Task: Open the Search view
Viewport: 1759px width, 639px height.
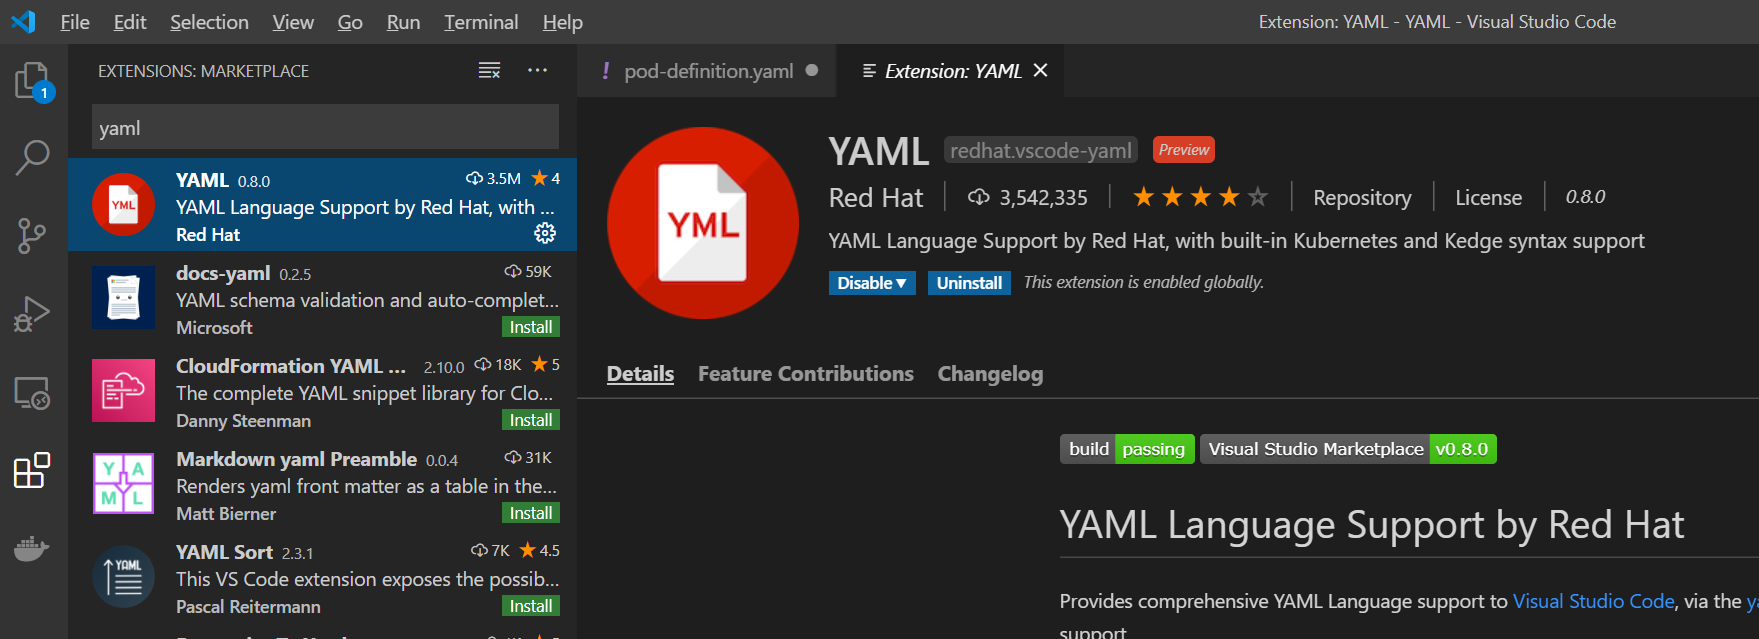Action: coord(33,157)
